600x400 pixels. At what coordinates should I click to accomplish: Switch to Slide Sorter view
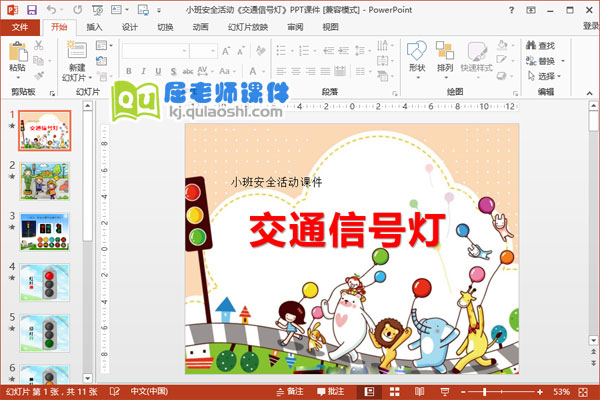[395, 392]
